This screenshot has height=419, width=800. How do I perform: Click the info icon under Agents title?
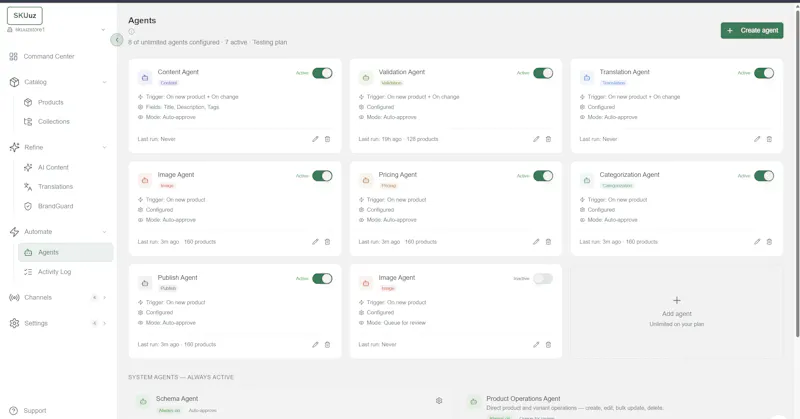(132, 31)
